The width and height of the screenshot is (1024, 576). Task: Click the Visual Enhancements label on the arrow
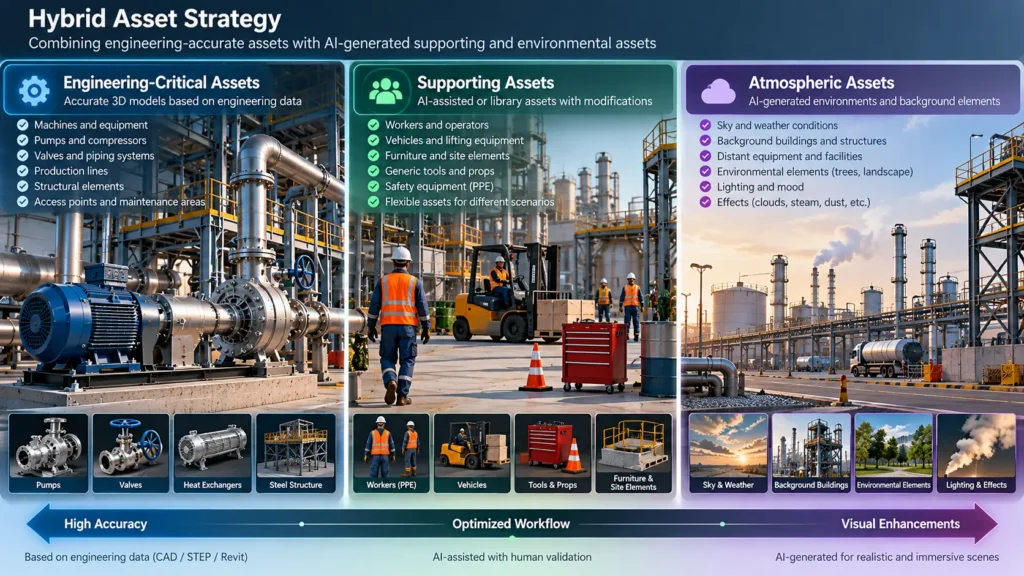[900, 524]
